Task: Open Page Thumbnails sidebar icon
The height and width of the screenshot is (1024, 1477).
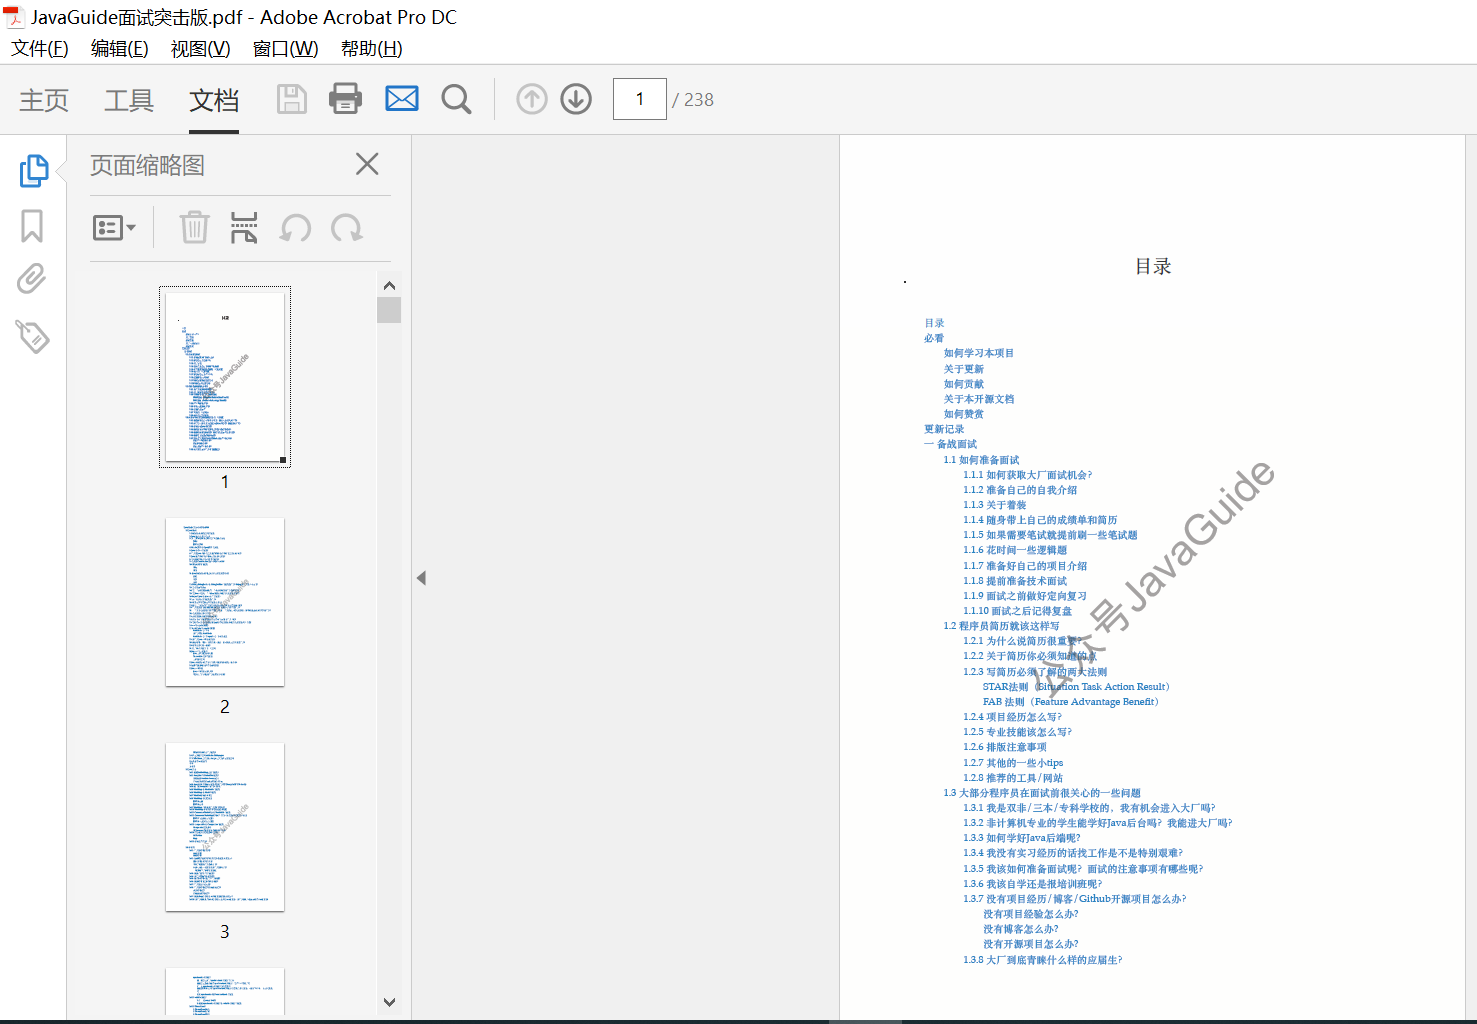Action: [x=33, y=171]
